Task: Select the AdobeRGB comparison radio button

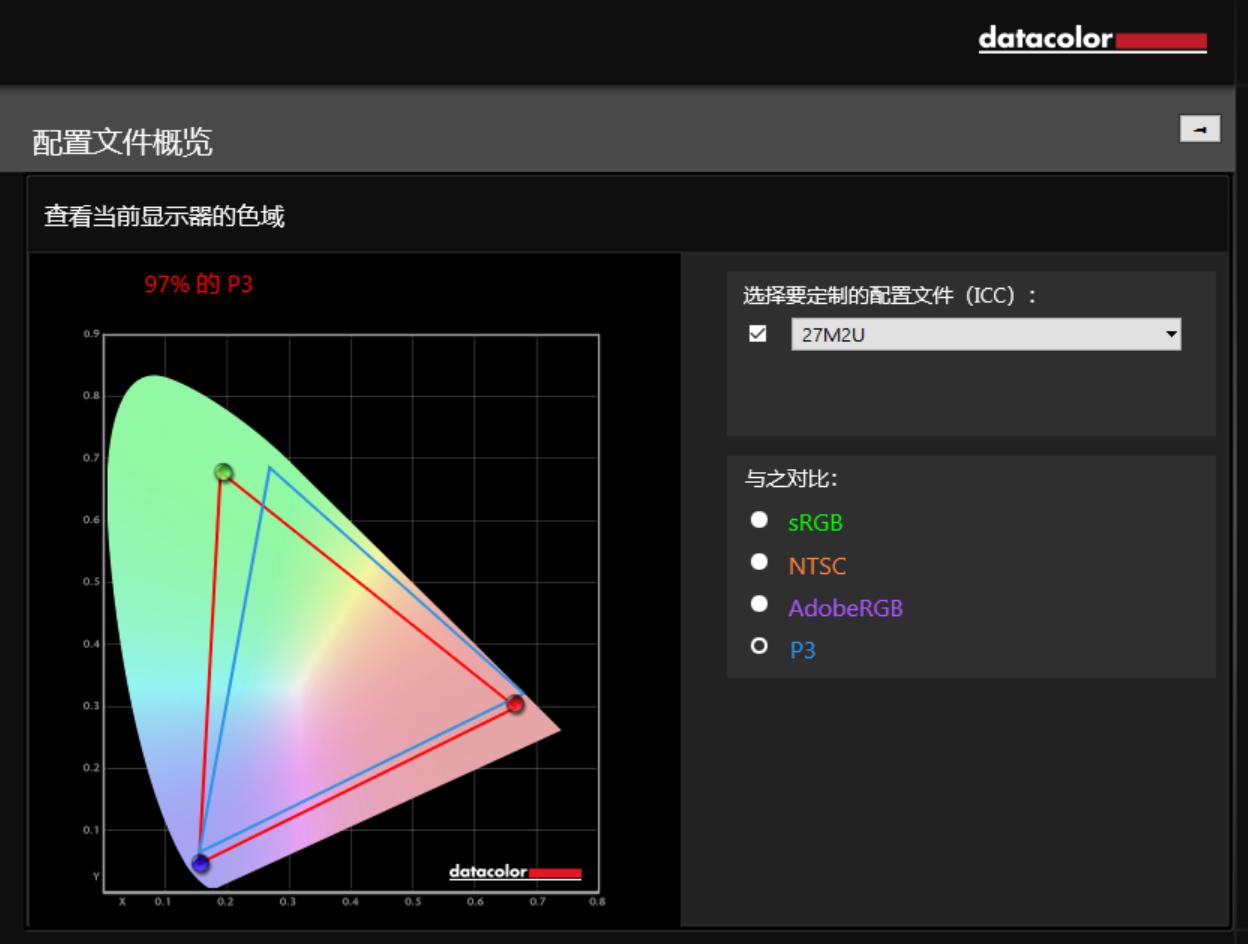Action: (759, 604)
